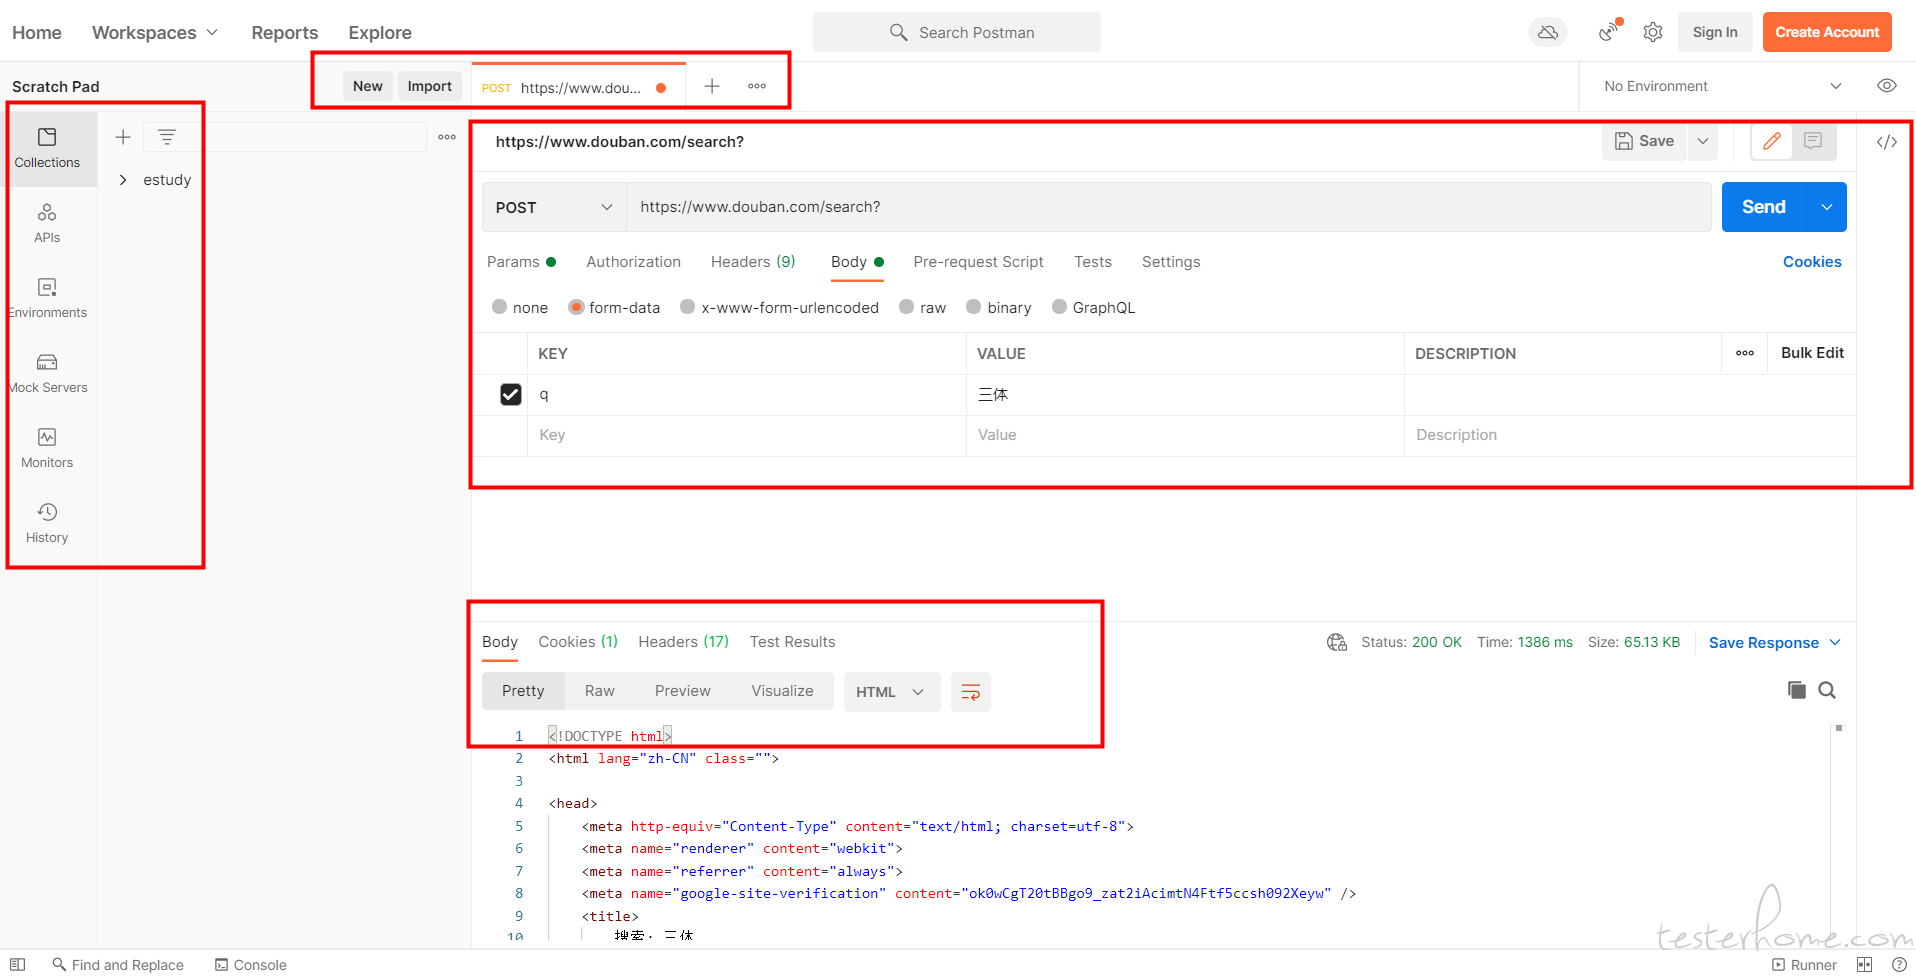Click the plus icon to create collection
The width and height of the screenshot is (1916, 976).
pyautogui.click(x=123, y=137)
